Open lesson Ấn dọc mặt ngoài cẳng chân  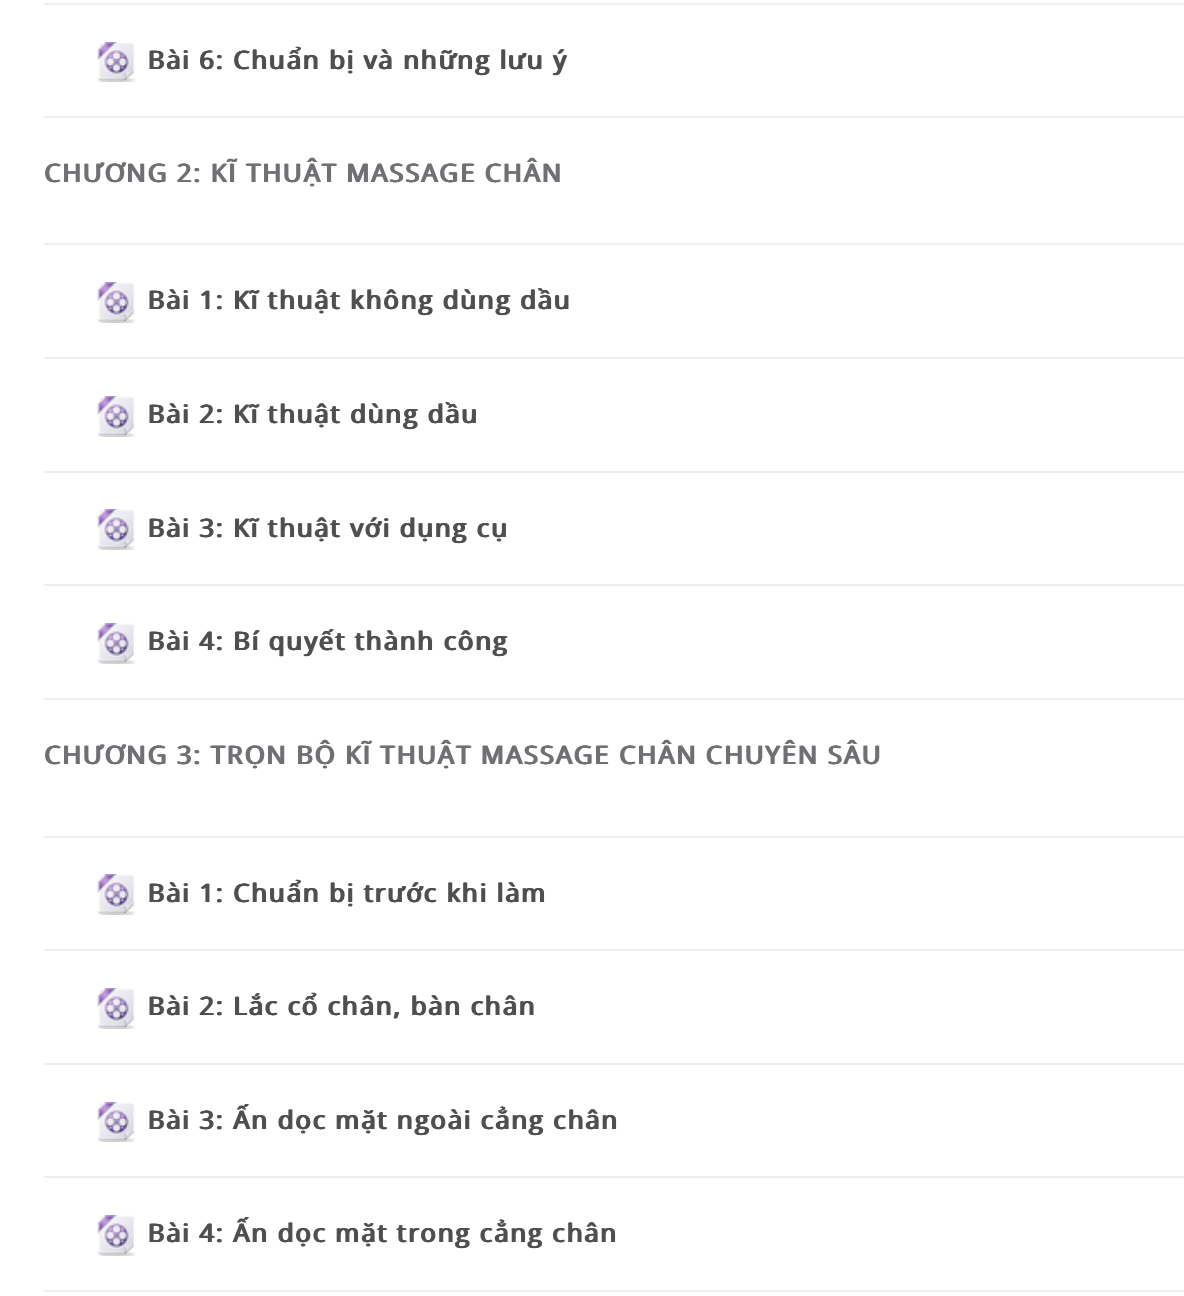[425, 1120]
